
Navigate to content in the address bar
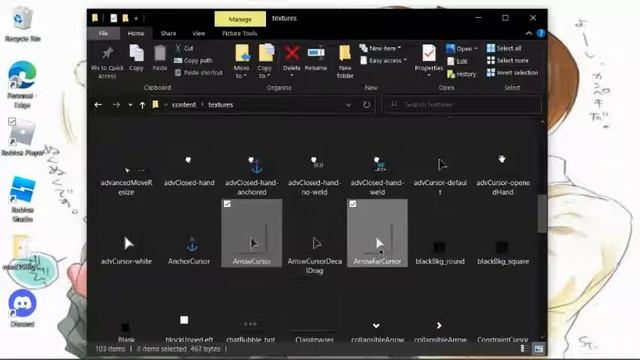coord(184,104)
